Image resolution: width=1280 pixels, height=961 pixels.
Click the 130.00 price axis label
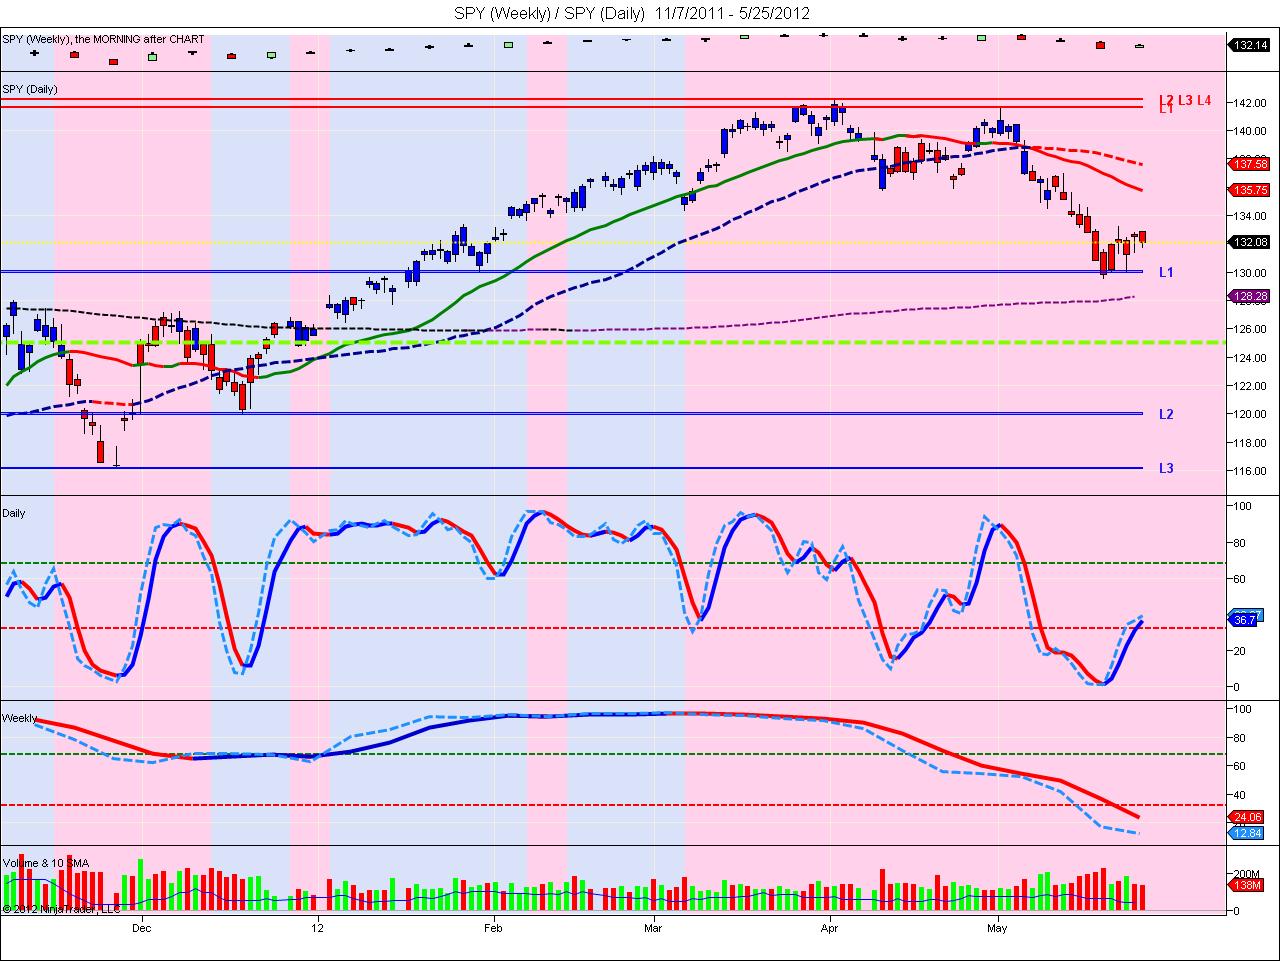tap(1250, 273)
